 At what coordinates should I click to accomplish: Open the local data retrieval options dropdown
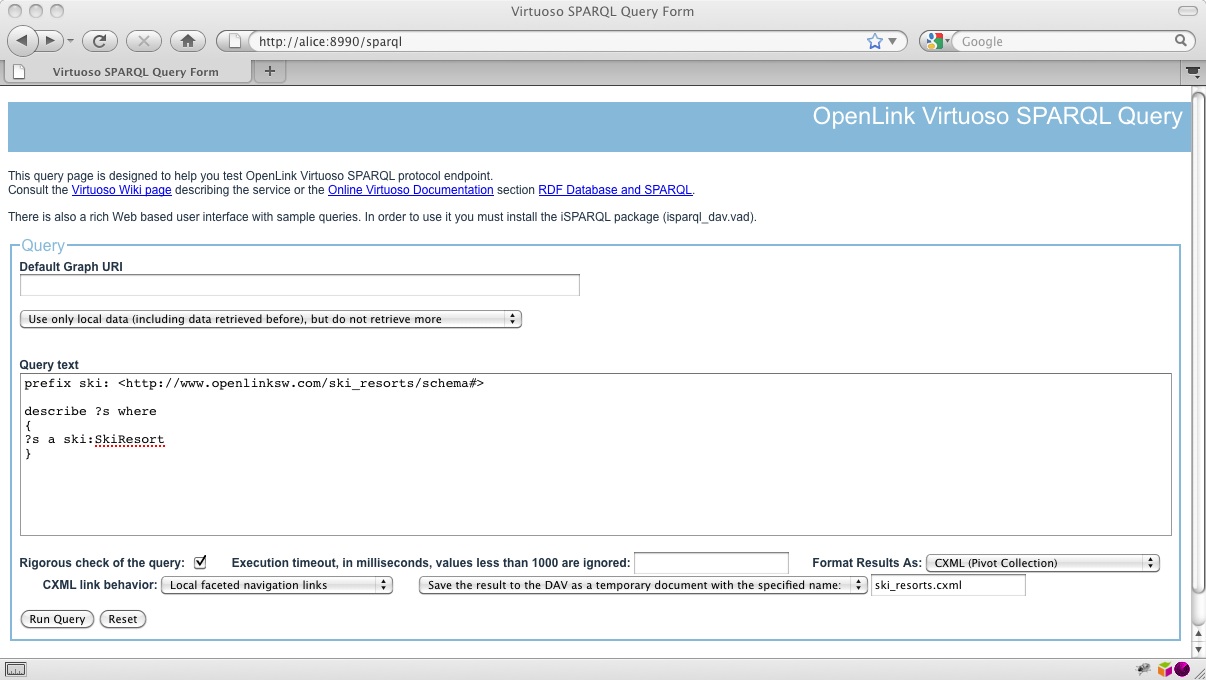point(271,319)
